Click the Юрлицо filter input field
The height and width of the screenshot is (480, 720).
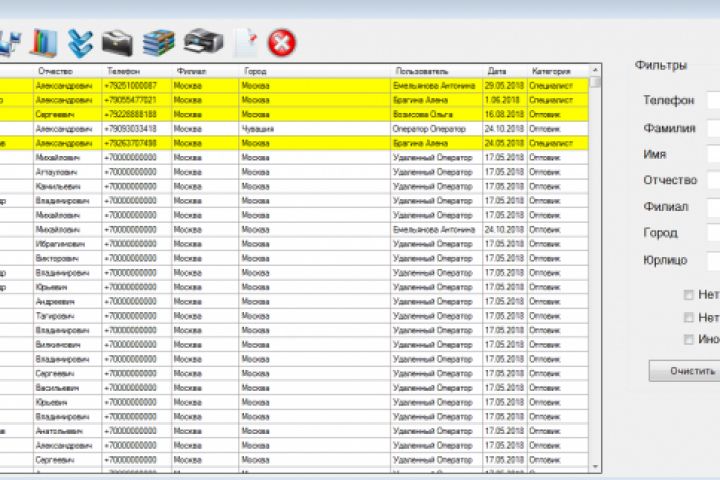coord(713,260)
